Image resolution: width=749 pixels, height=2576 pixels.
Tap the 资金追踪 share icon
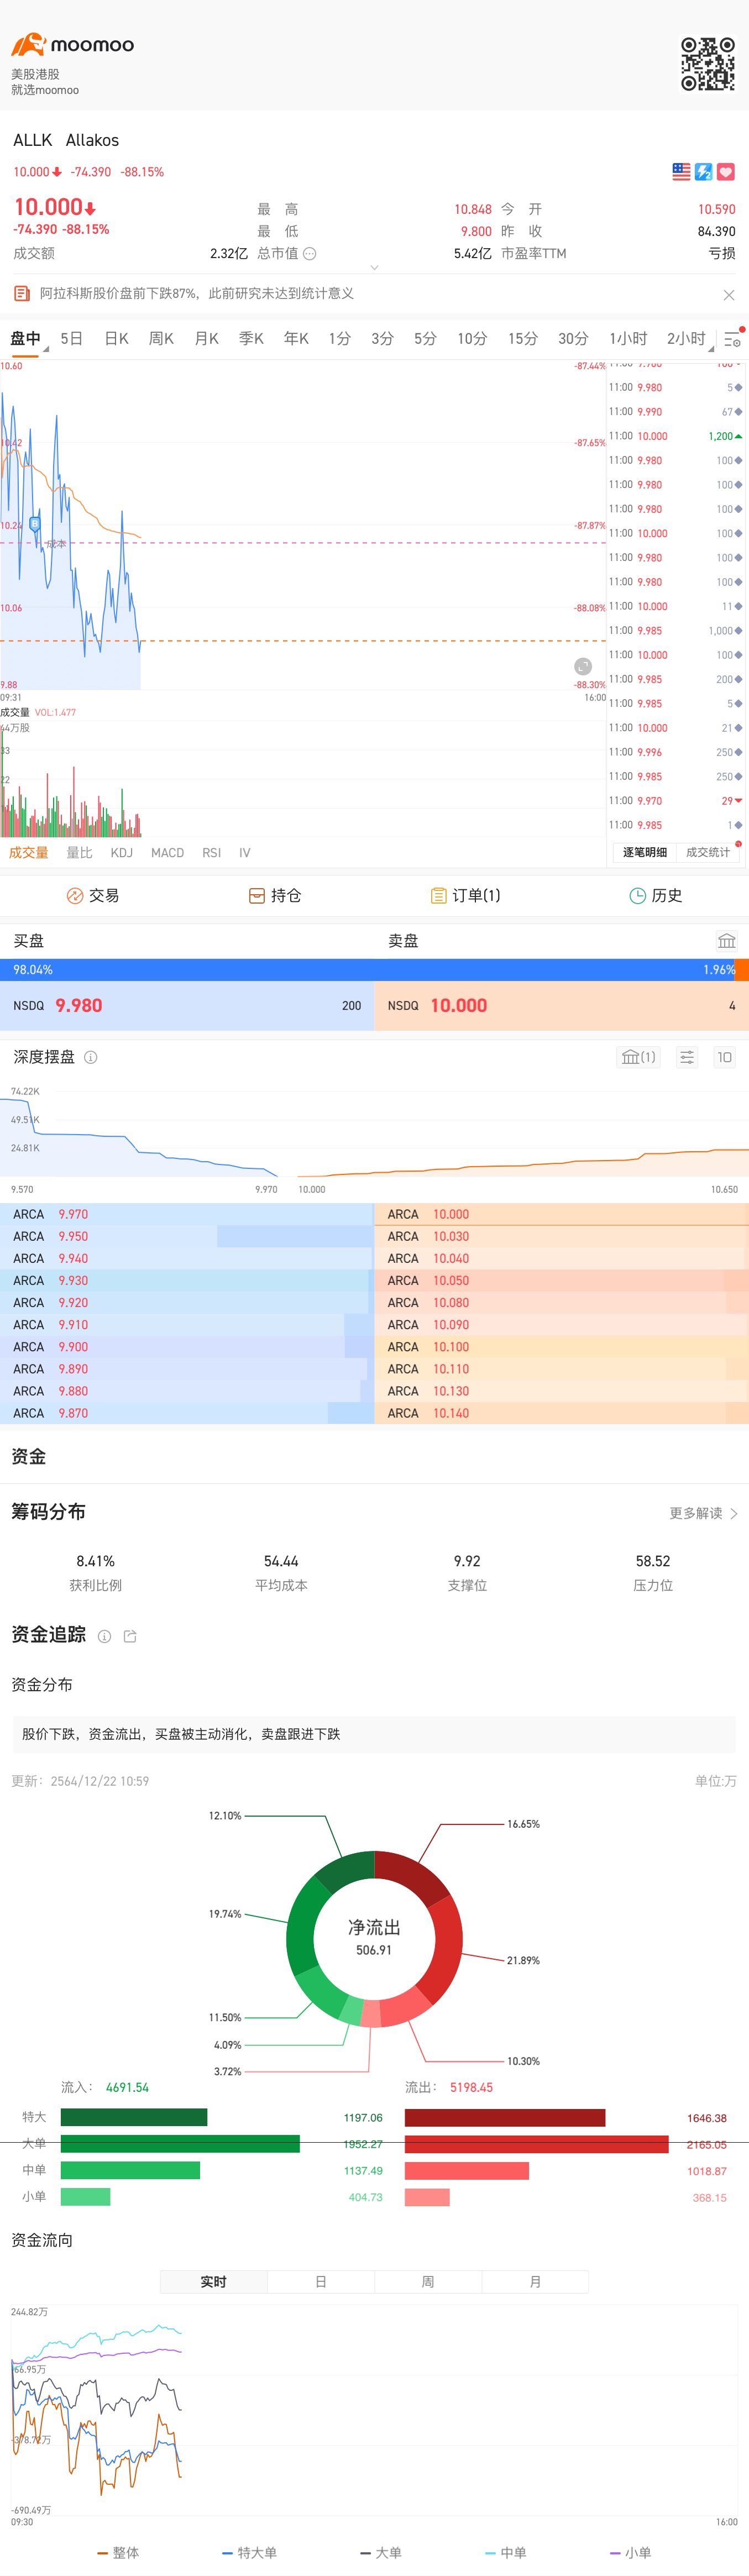coord(130,1637)
